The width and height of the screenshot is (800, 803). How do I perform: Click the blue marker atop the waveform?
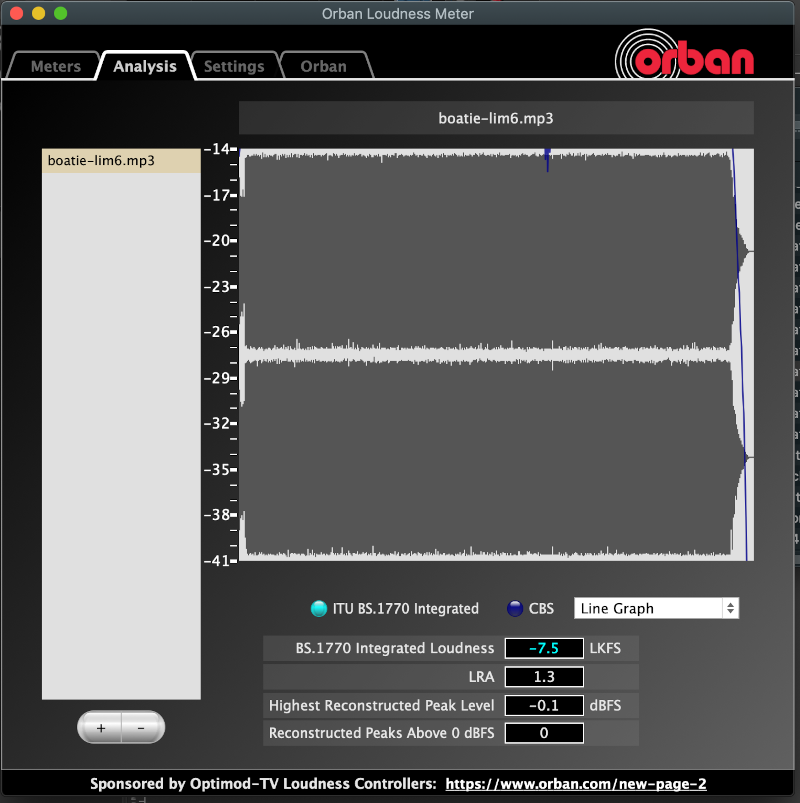tap(547, 155)
